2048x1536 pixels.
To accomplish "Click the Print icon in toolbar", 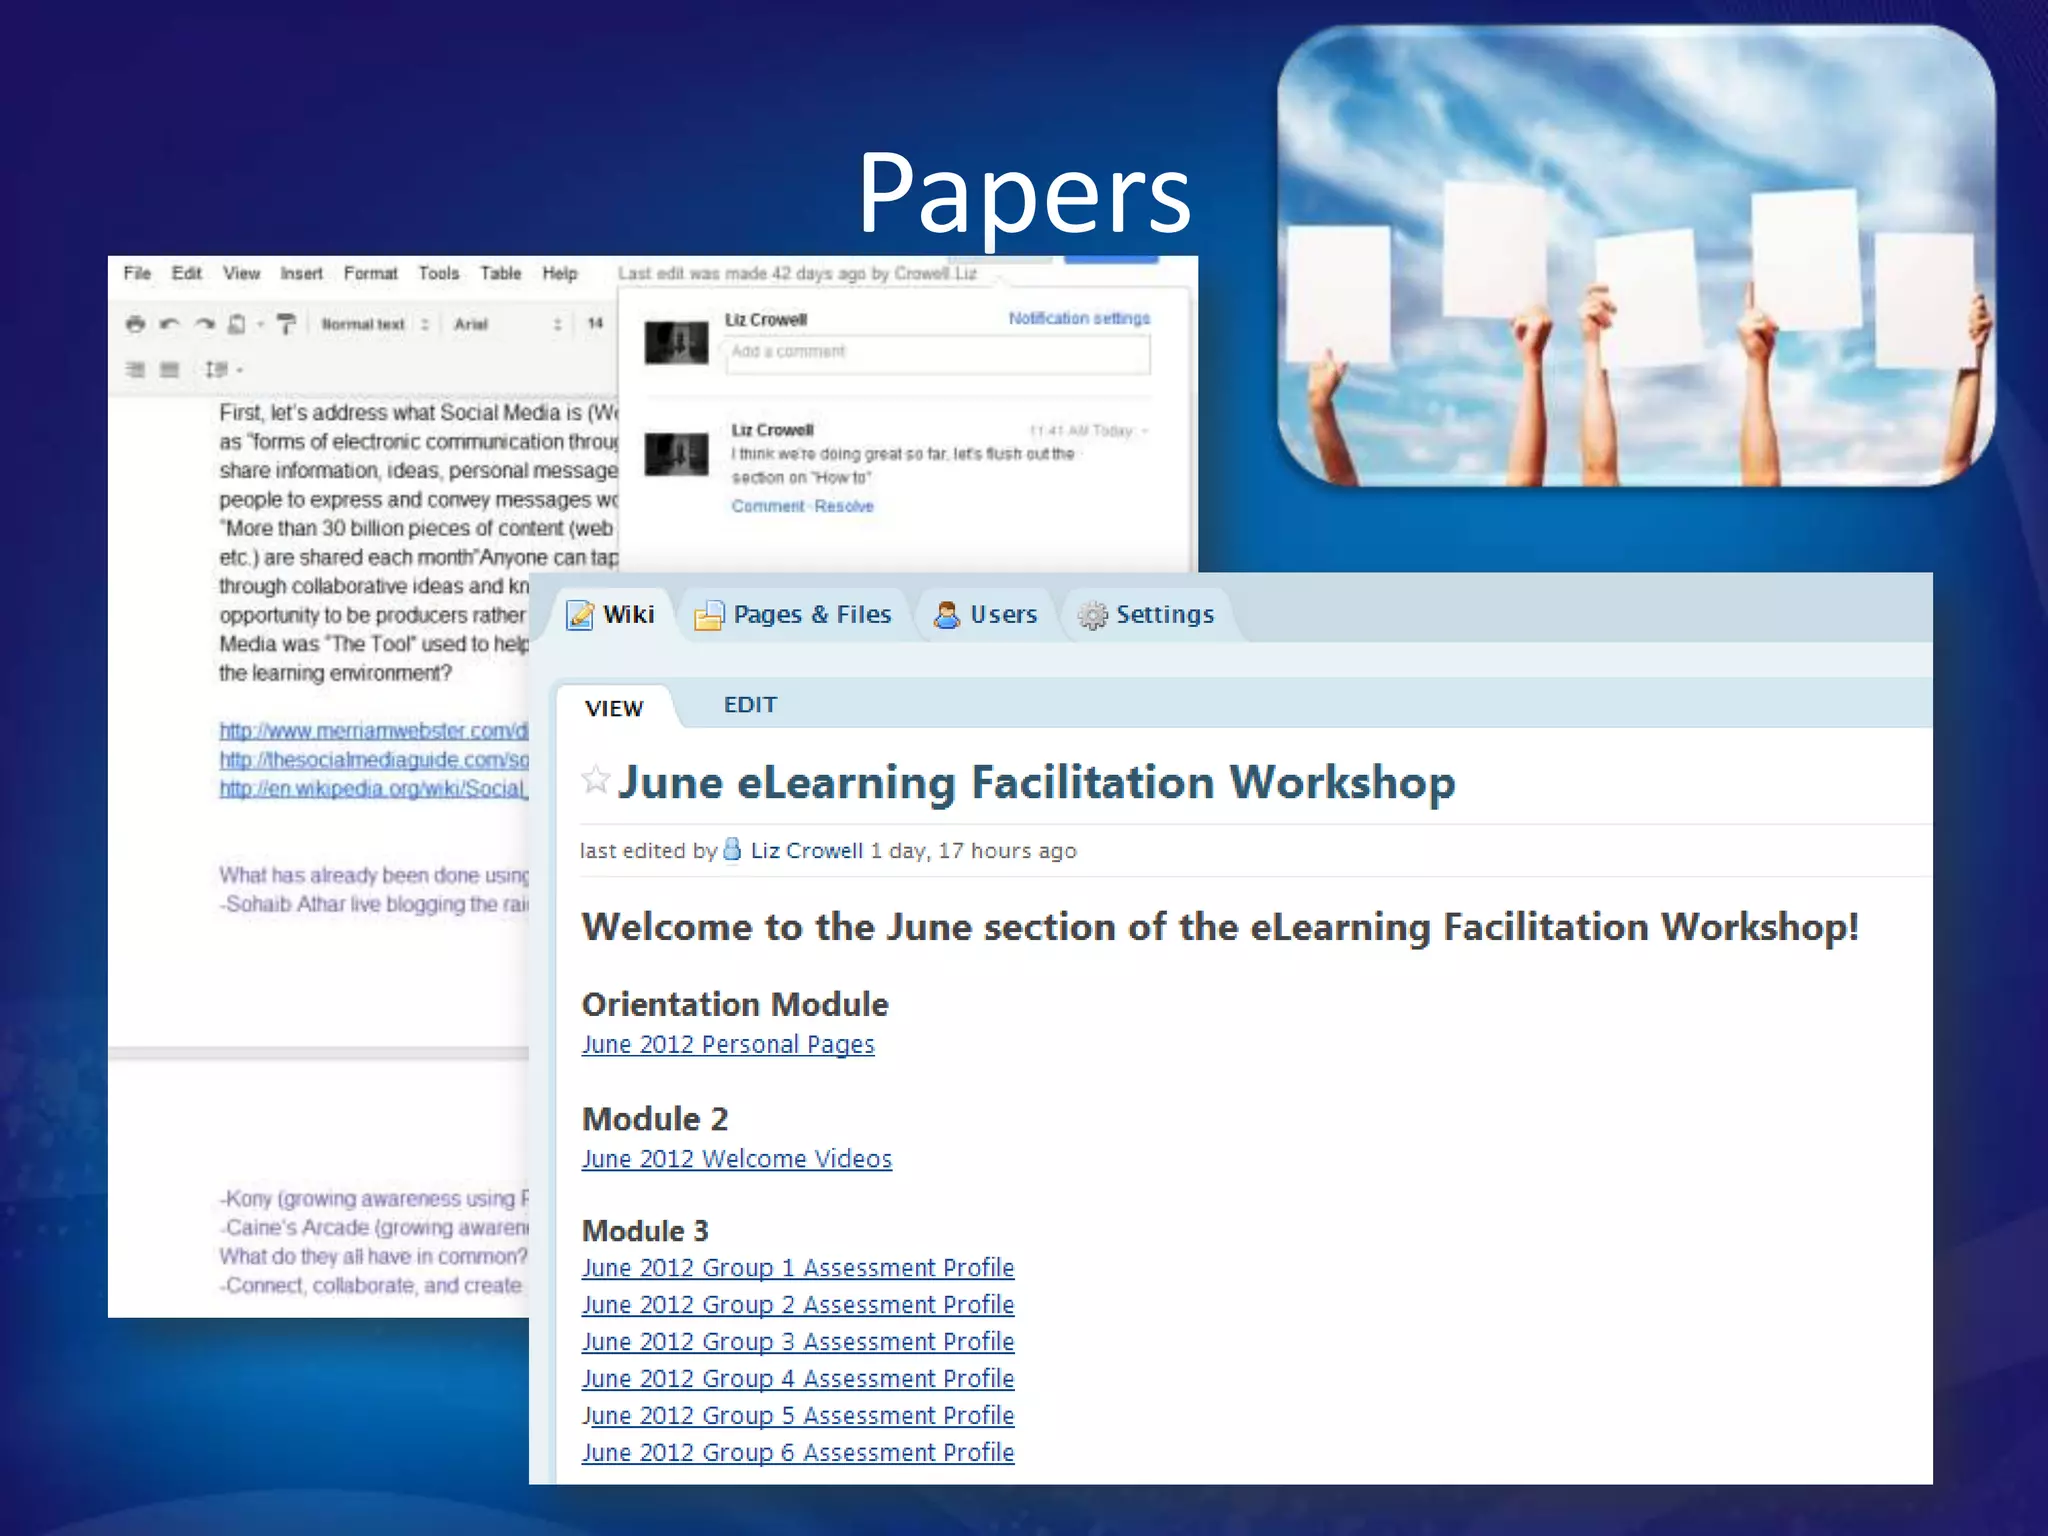I will coord(135,324).
